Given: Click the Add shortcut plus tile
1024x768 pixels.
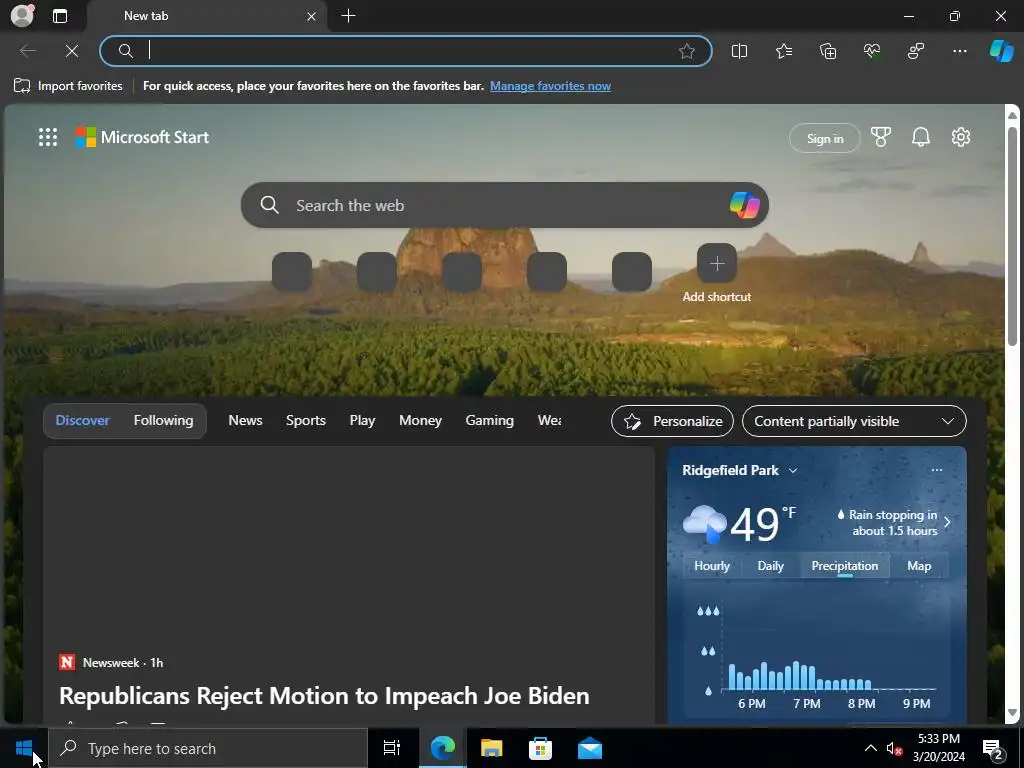Looking at the screenshot, I should pos(717,263).
